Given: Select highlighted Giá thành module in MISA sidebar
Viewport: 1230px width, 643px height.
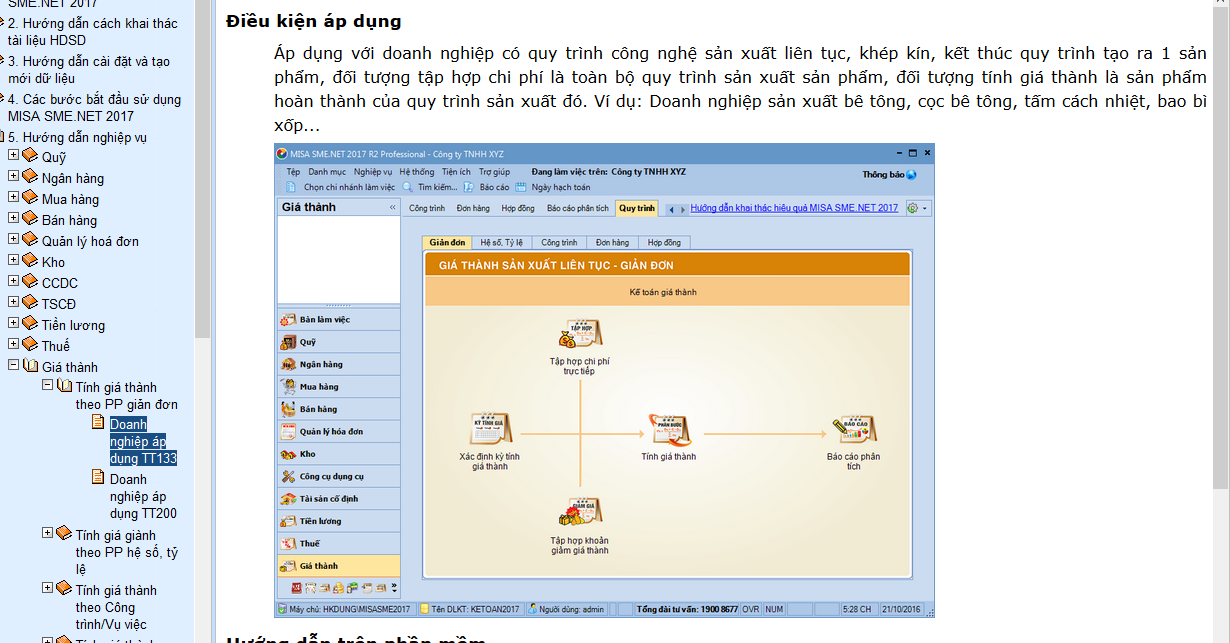Looking at the screenshot, I should pos(339,566).
